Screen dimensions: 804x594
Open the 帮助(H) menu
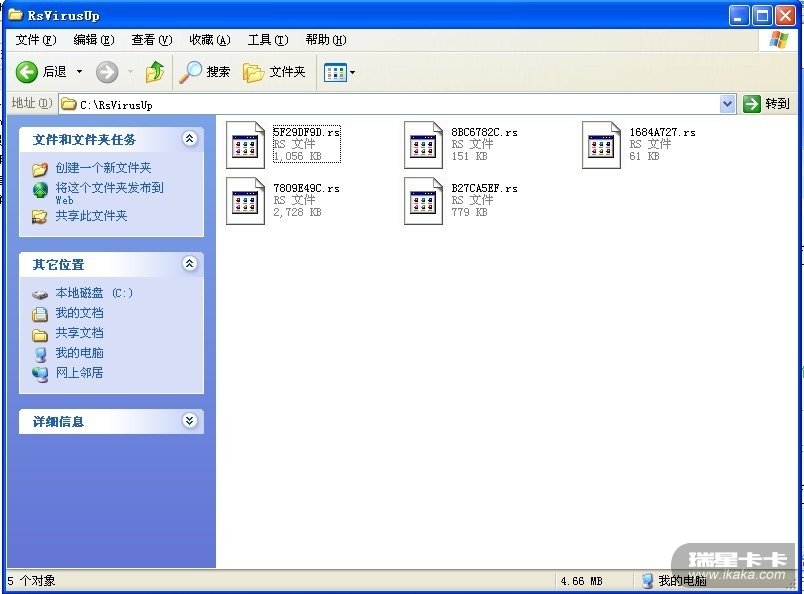tap(326, 39)
